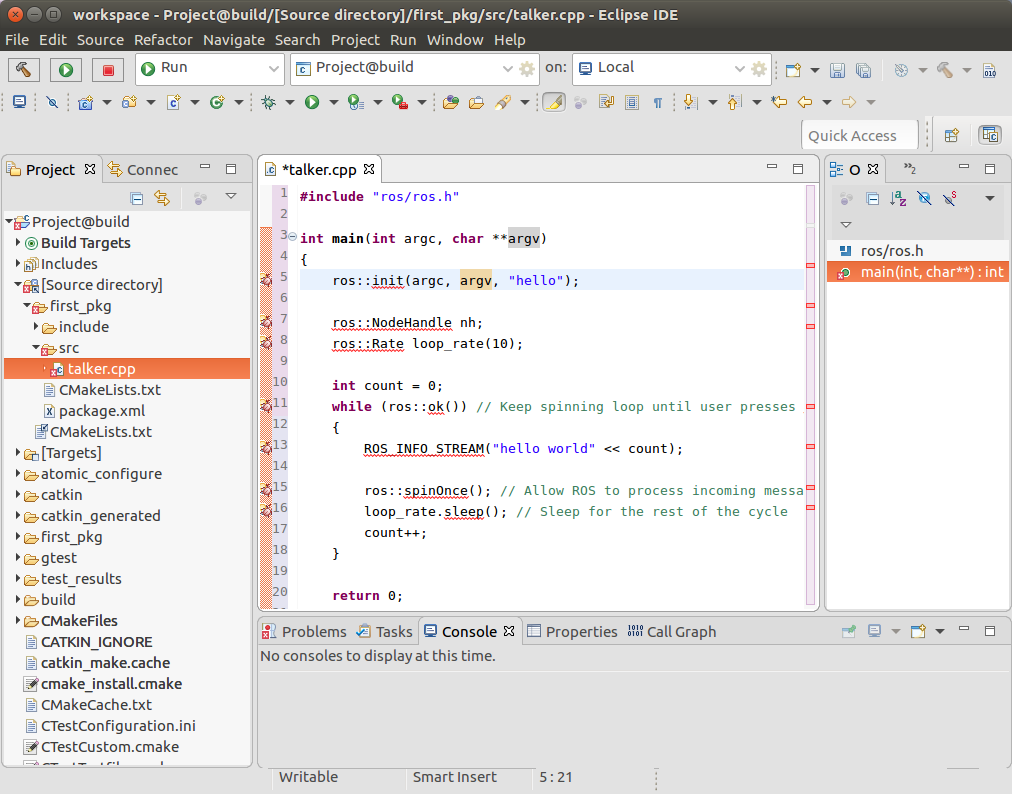Expand the Build Targets tree node
The image size is (1012, 794).
(x=19, y=243)
